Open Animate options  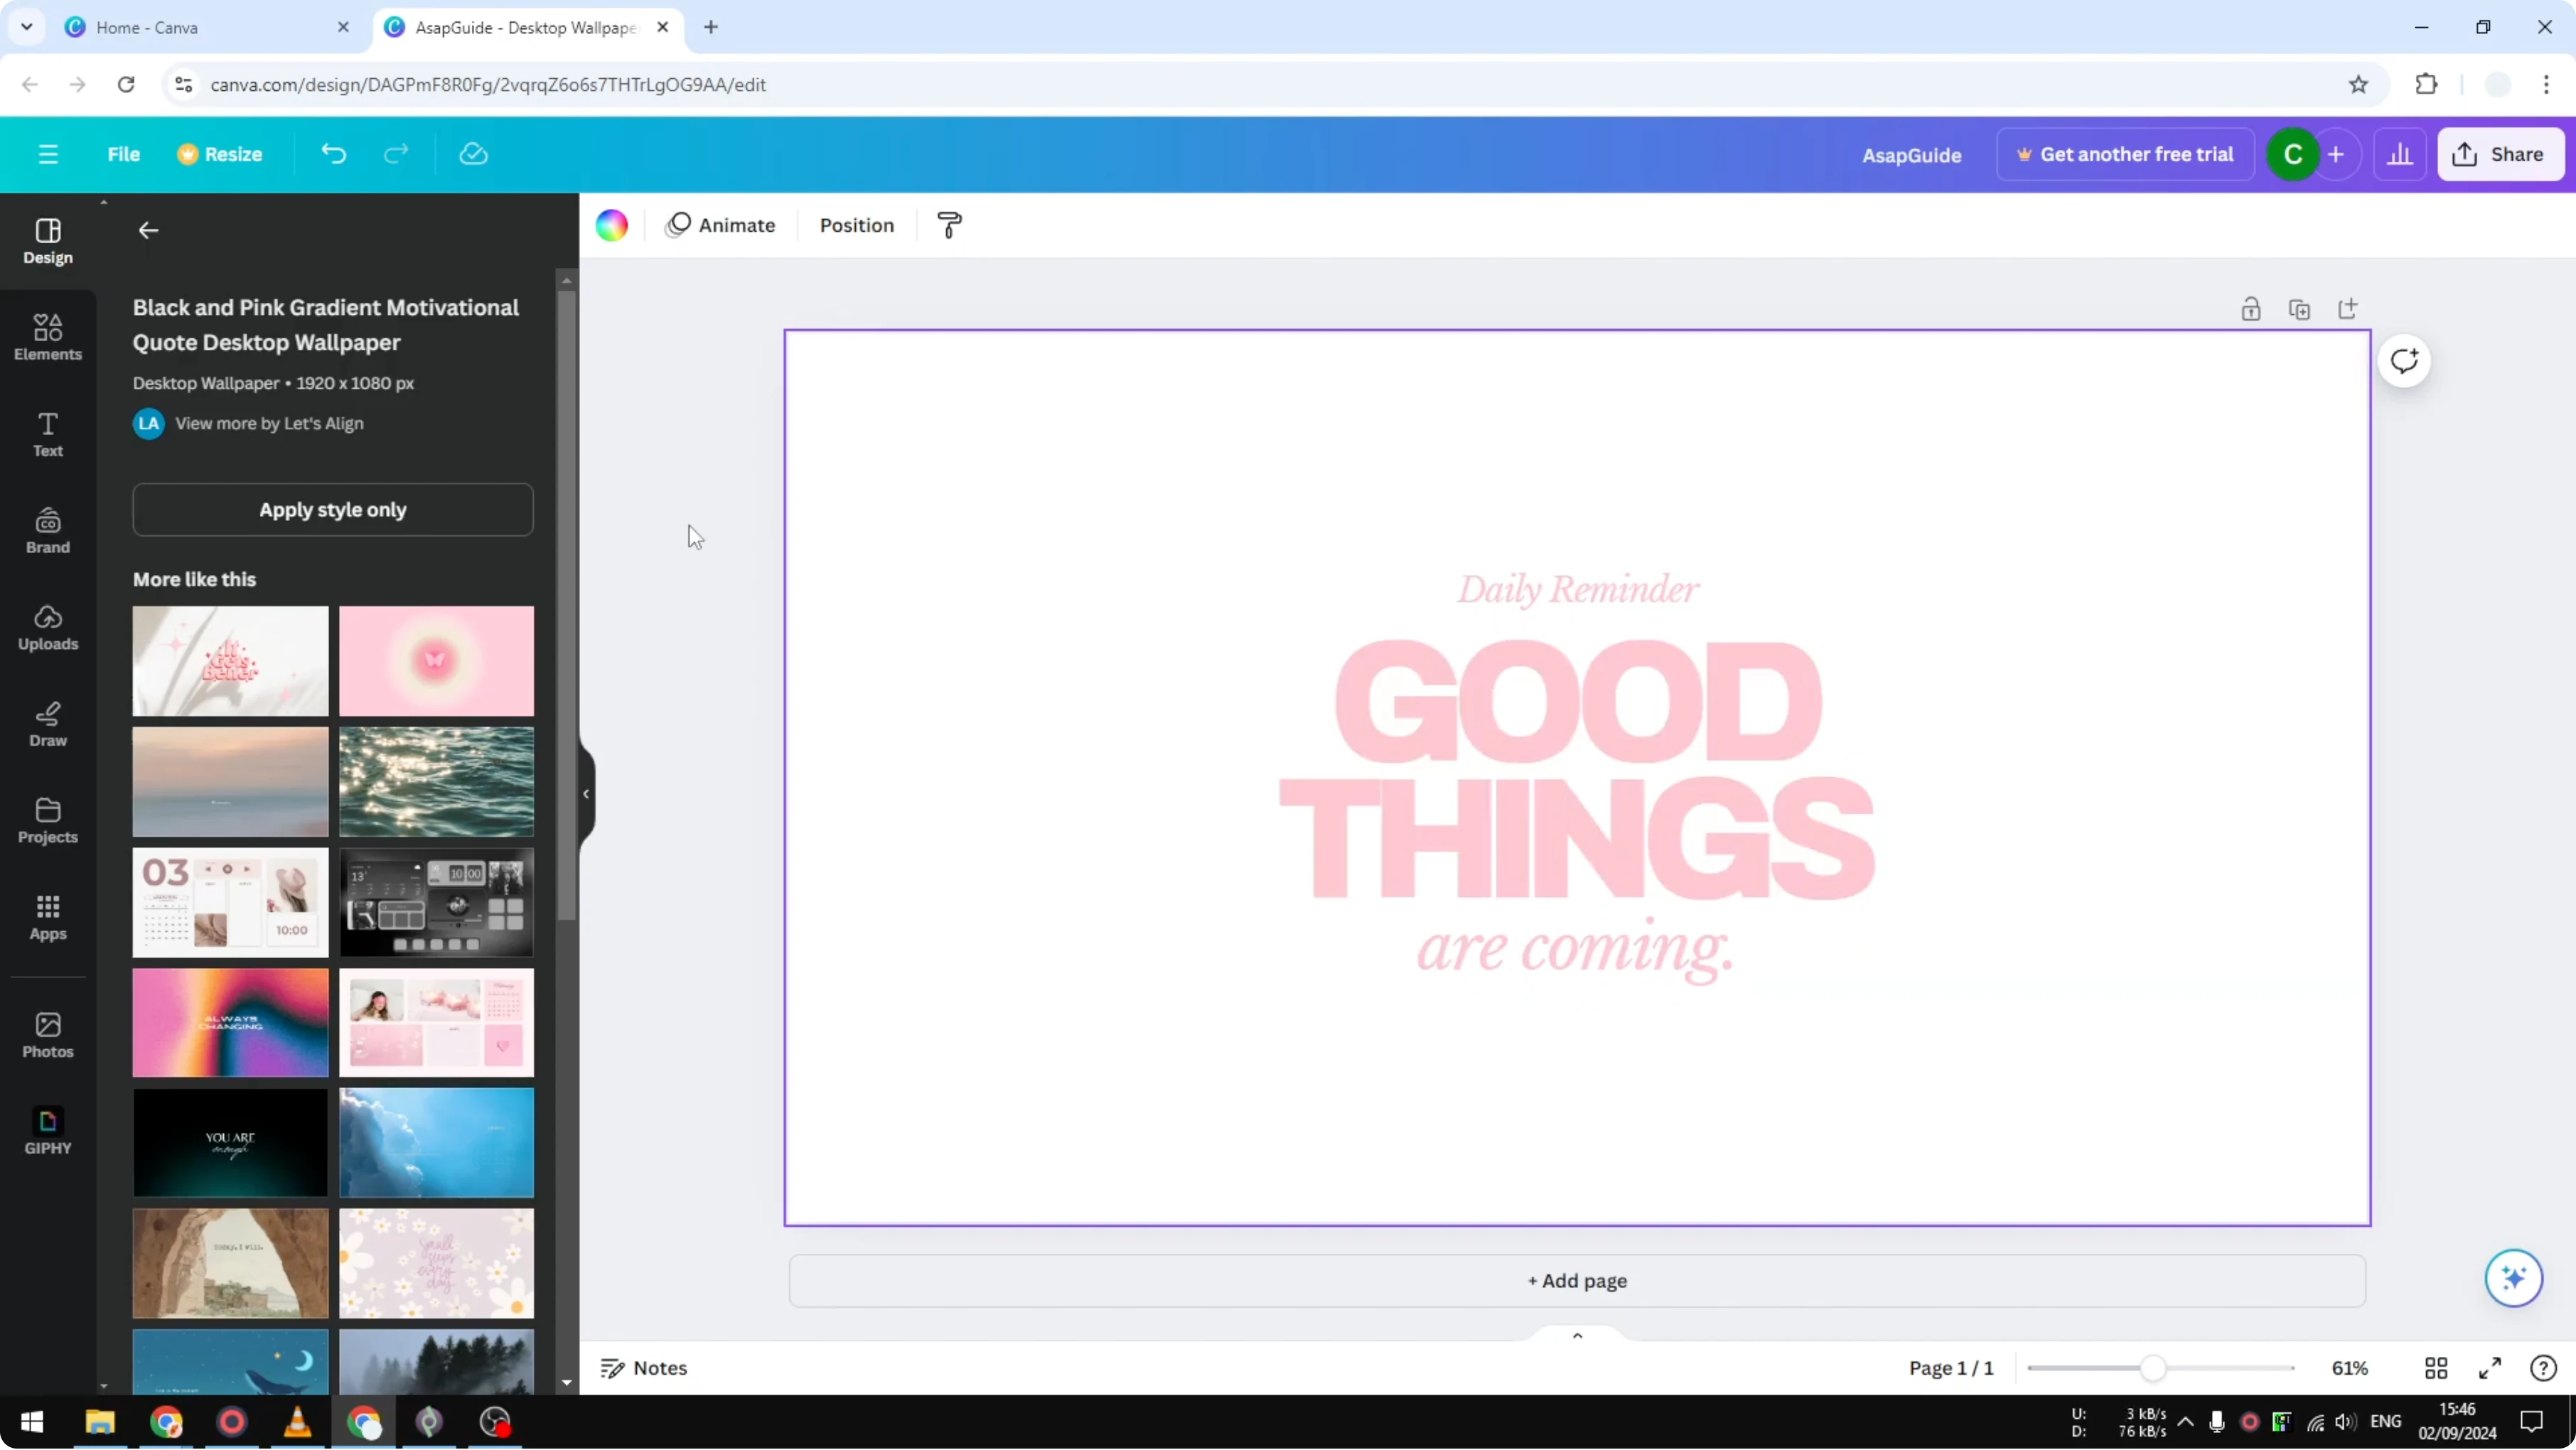(x=720, y=225)
